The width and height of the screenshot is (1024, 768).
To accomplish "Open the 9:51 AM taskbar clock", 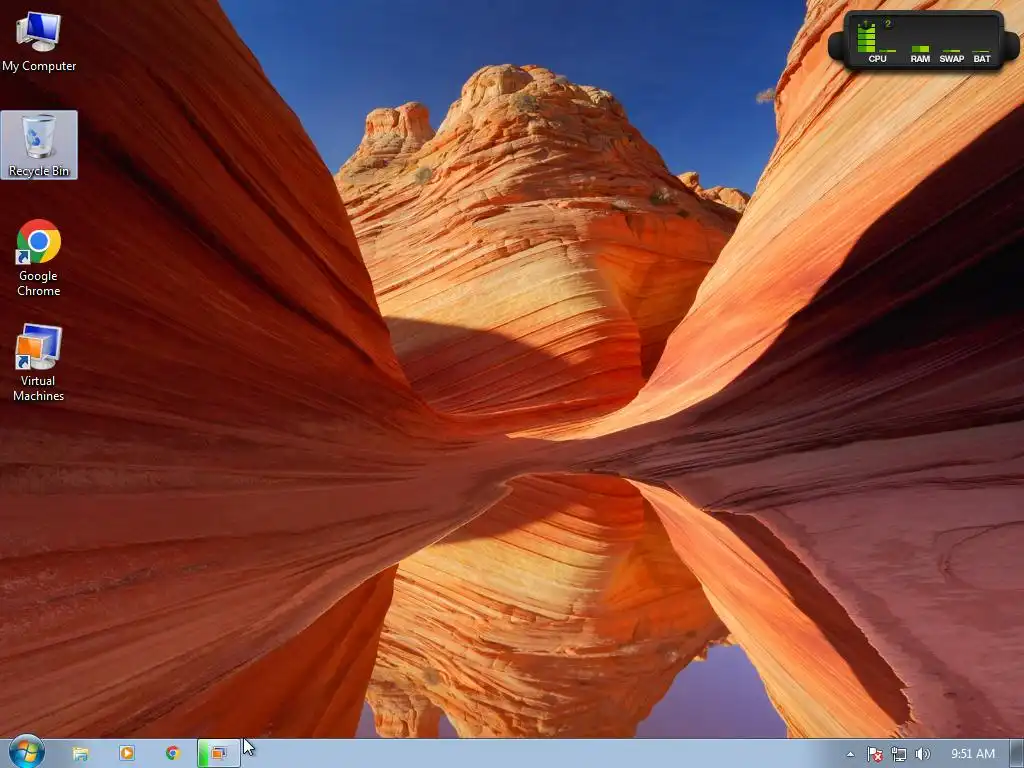I will click(972, 754).
